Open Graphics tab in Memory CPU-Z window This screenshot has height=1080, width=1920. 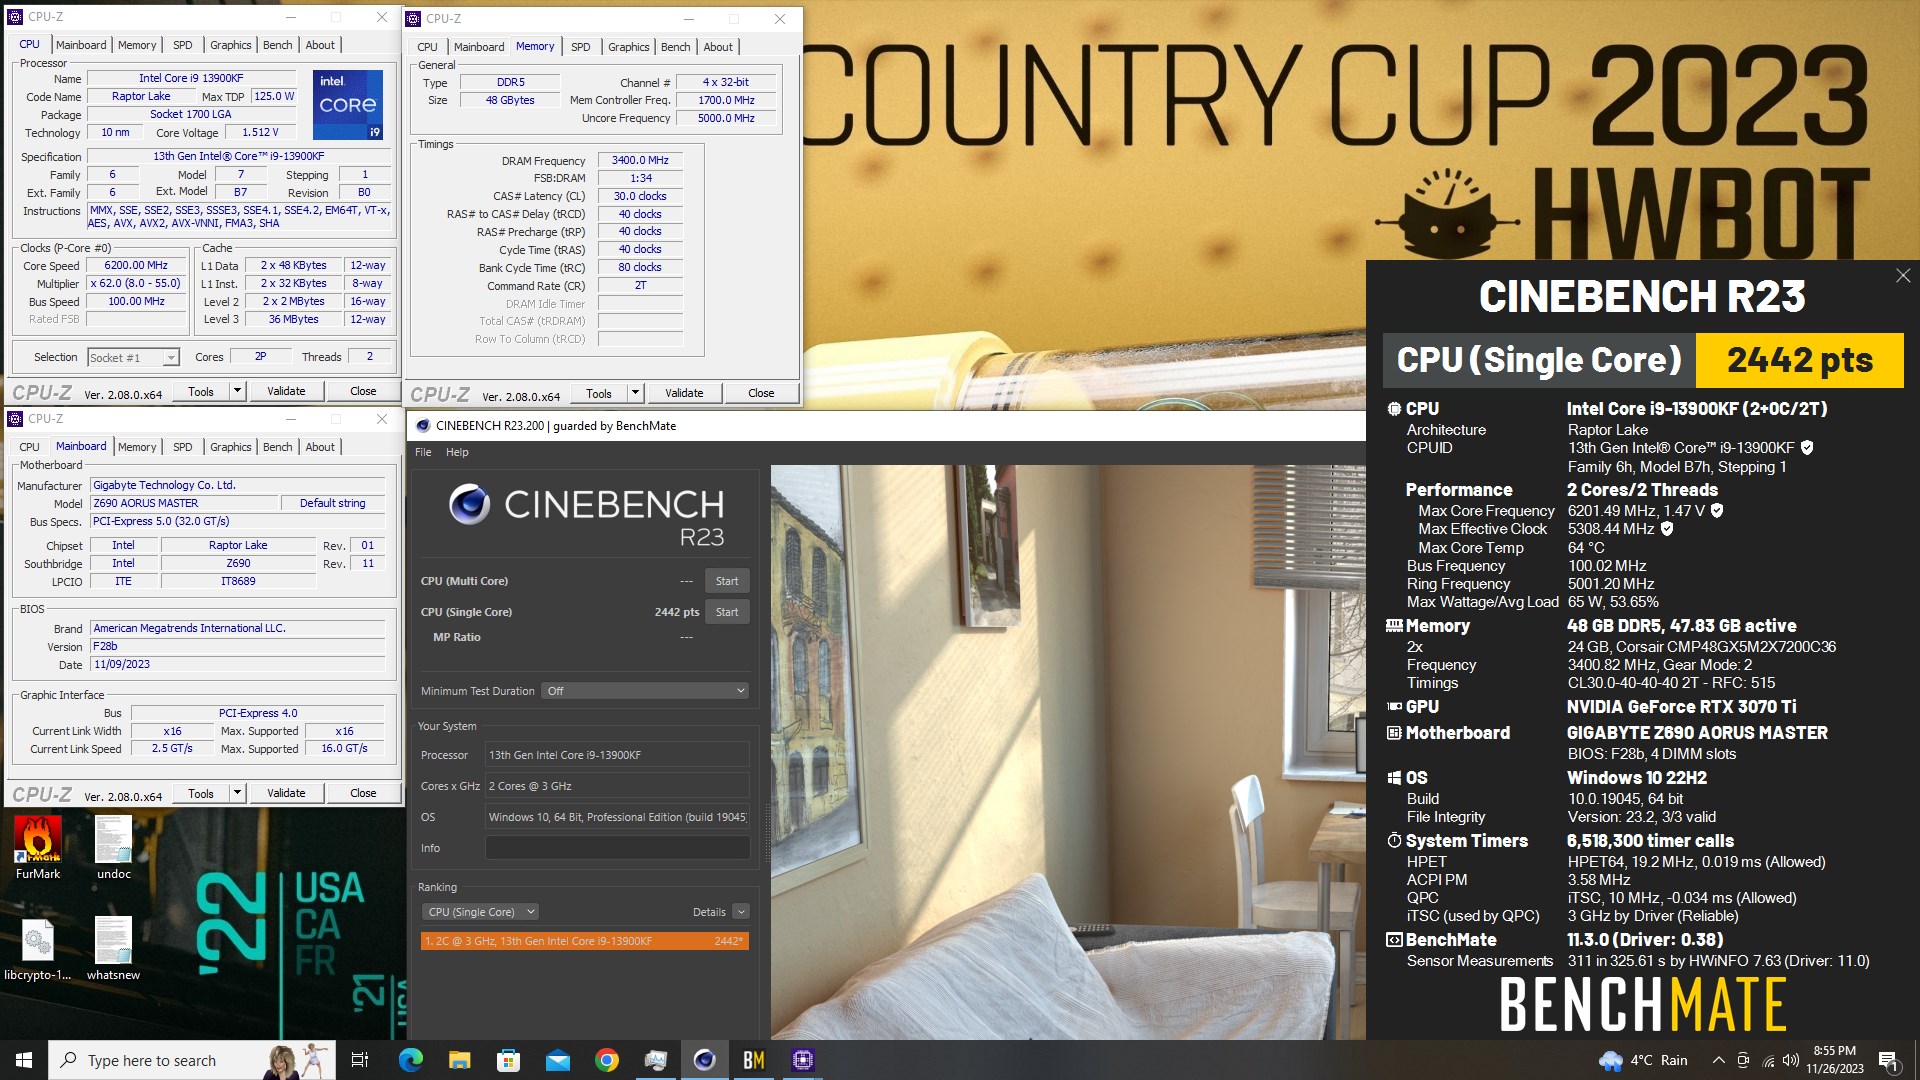click(628, 47)
